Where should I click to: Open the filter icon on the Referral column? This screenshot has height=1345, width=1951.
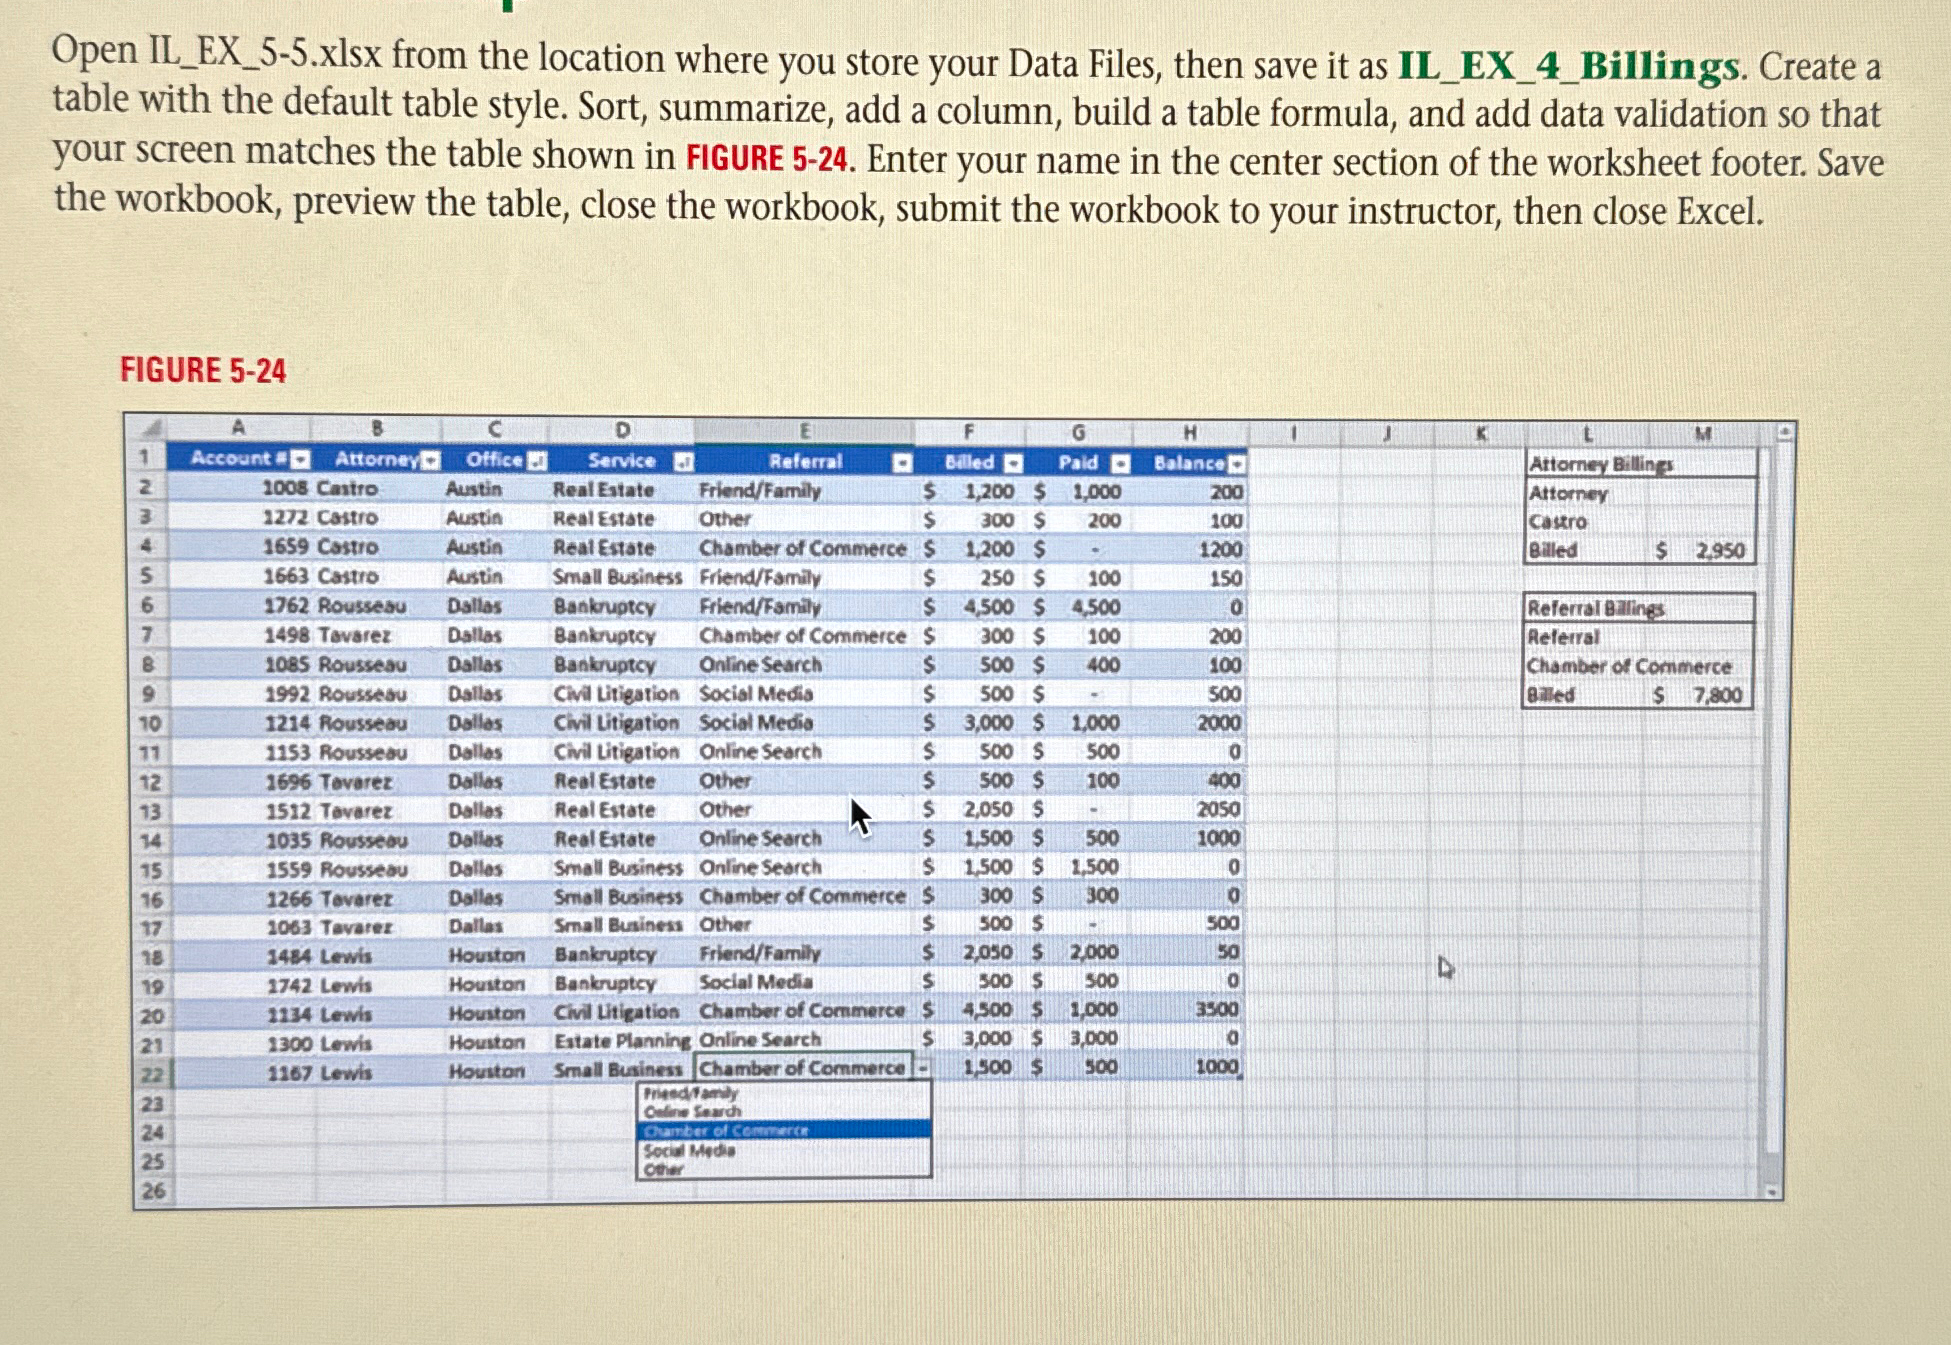point(905,461)
